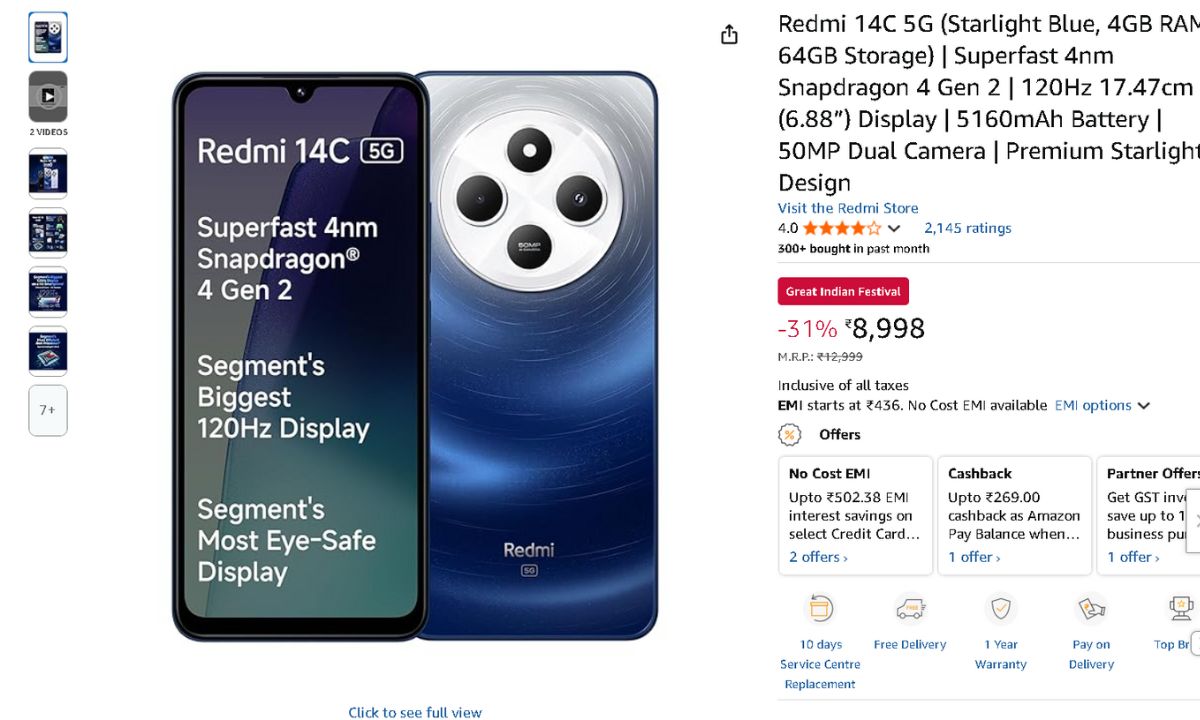Click the 1 Year Warranty shield icon
Screen dimensions: 1200x720
[x=1000, y=608]
